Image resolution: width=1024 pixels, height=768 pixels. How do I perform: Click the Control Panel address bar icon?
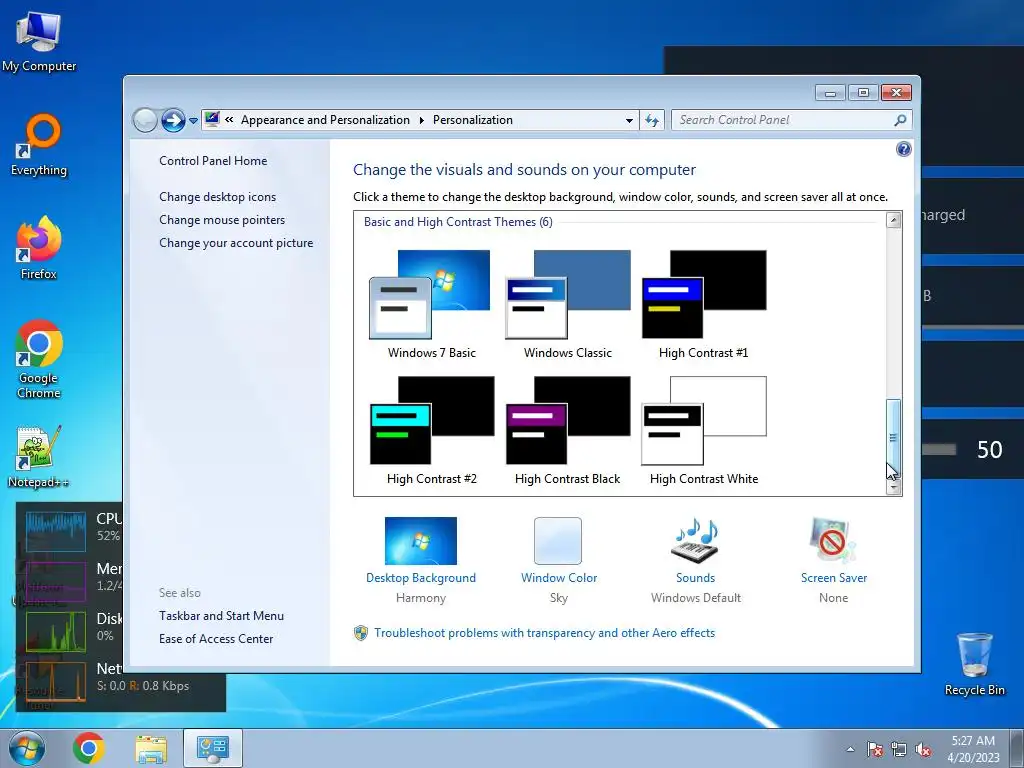point(212,120)
